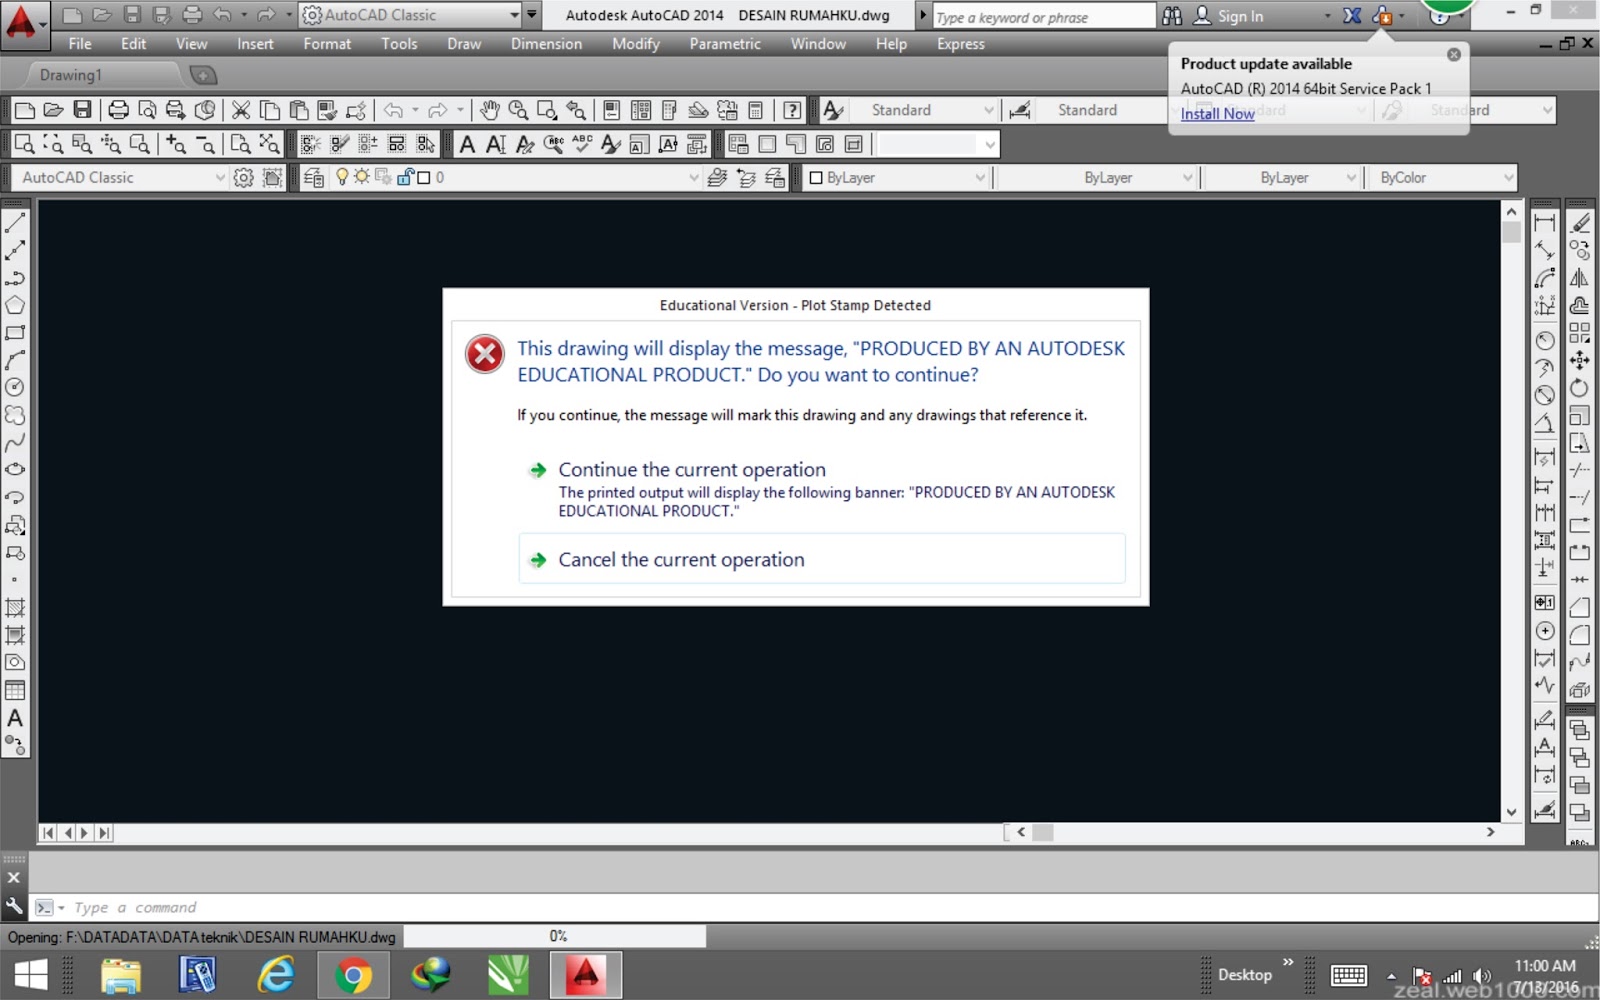Click the ByLayer color swatch box

click(x=816, y=177)
